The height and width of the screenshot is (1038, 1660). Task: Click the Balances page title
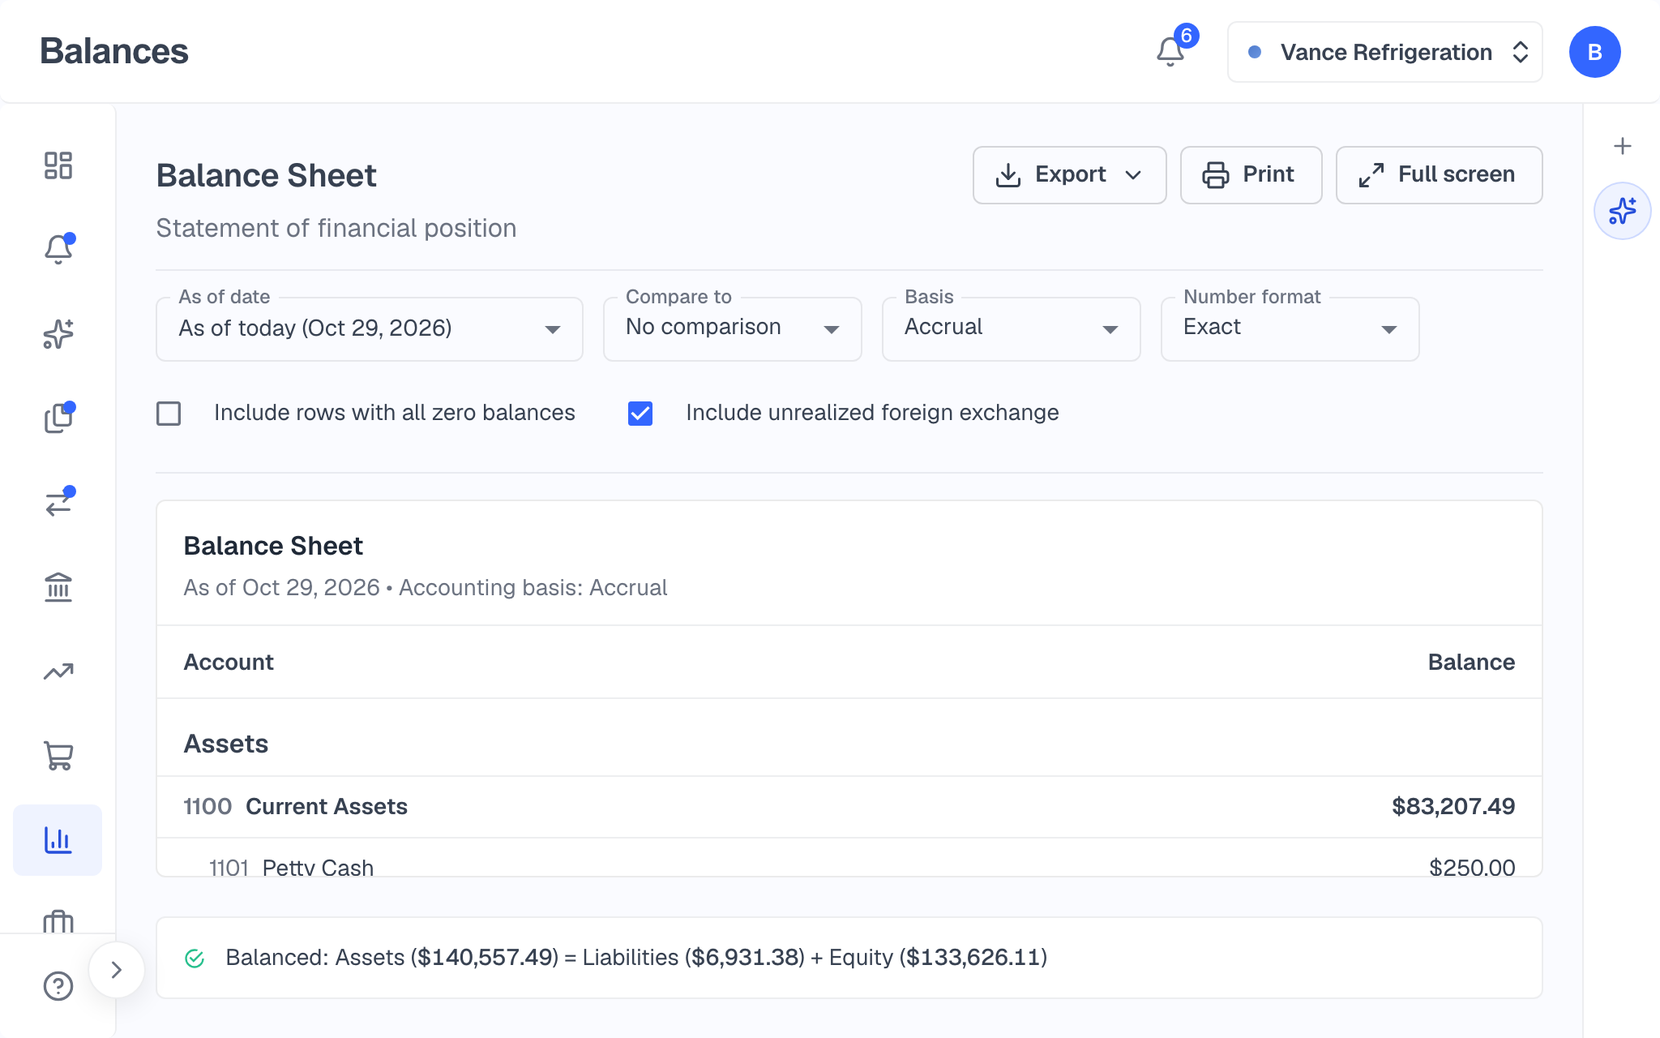[114, 51]
